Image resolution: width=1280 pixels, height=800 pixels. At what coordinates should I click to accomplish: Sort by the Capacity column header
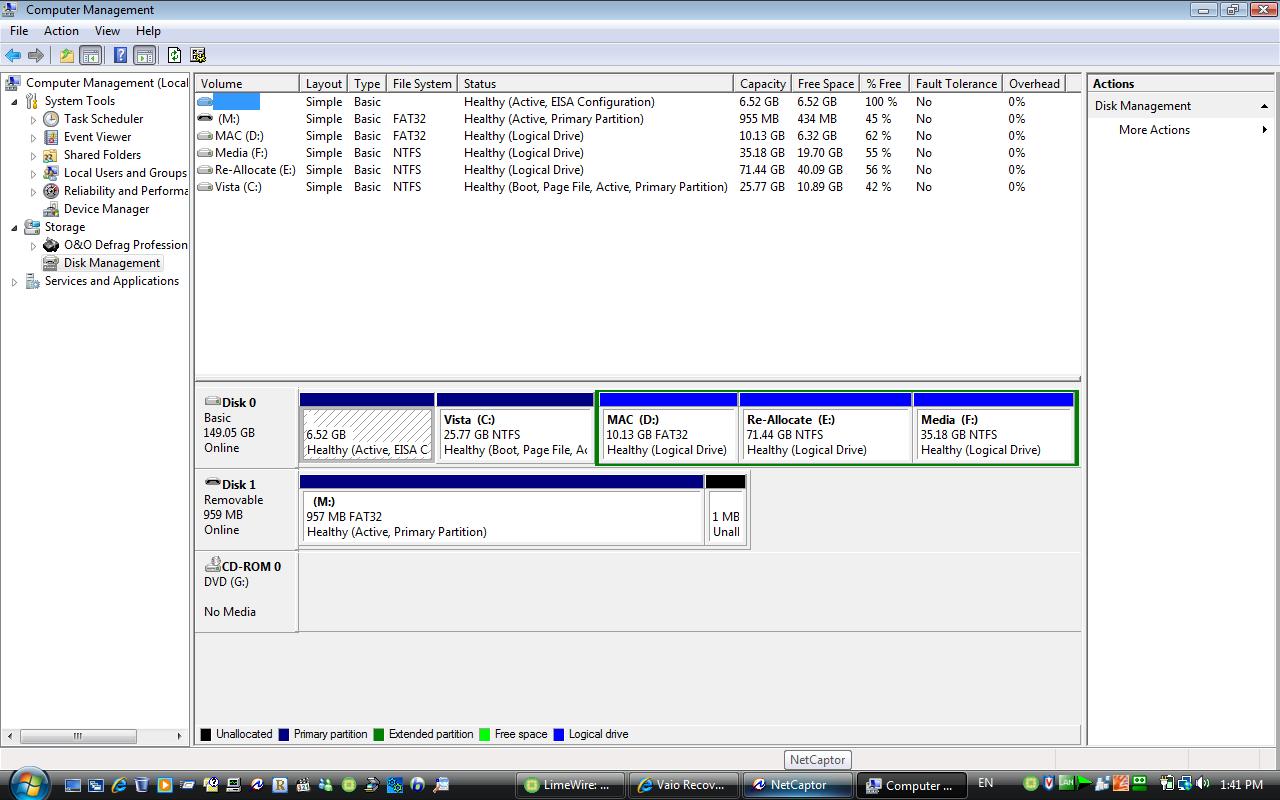tap(763, 84)
